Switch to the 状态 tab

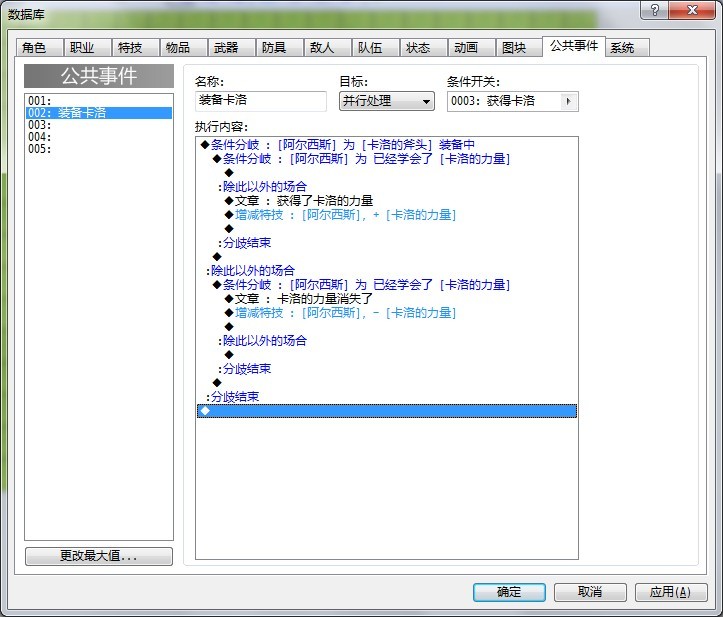coord(423,47)
